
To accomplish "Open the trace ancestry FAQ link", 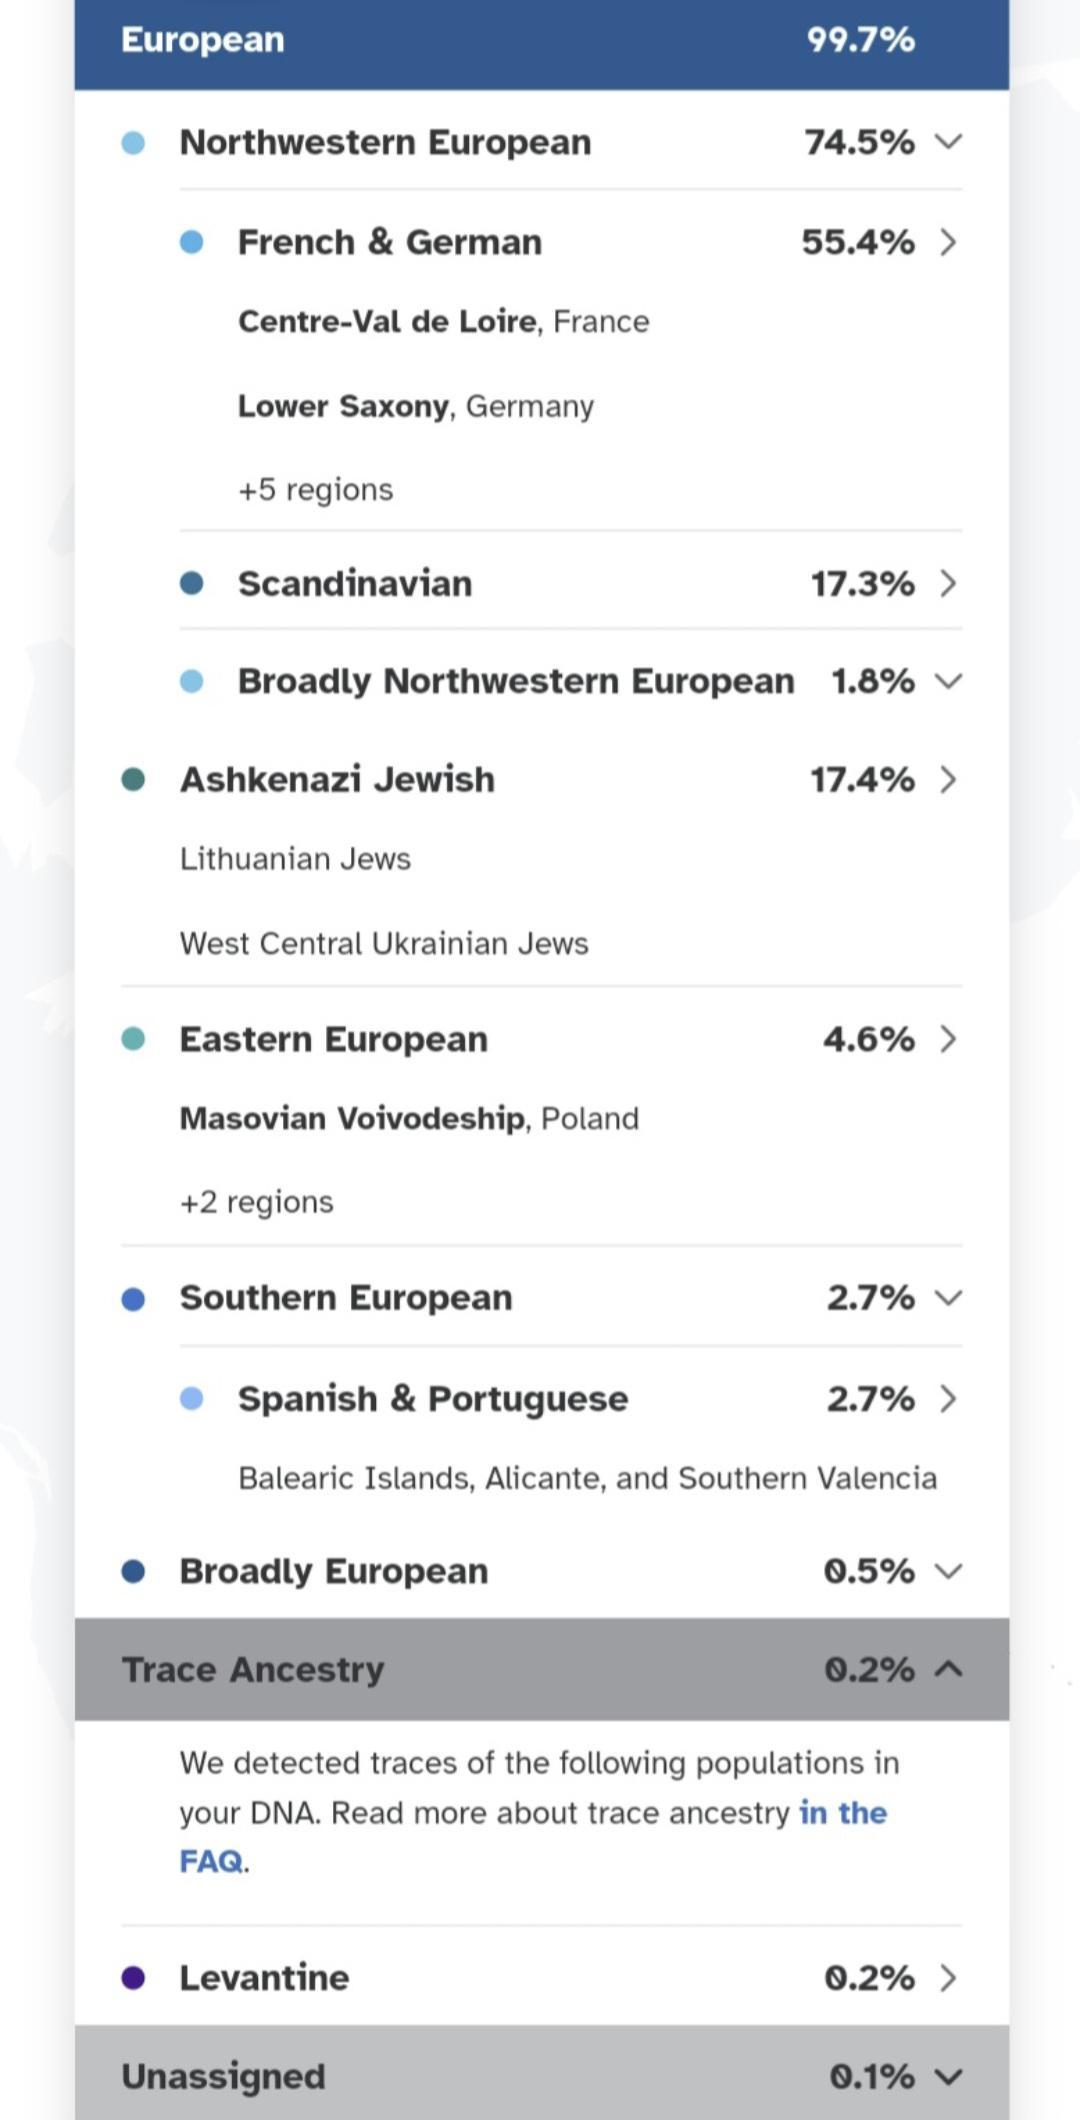I will 842,1813.
